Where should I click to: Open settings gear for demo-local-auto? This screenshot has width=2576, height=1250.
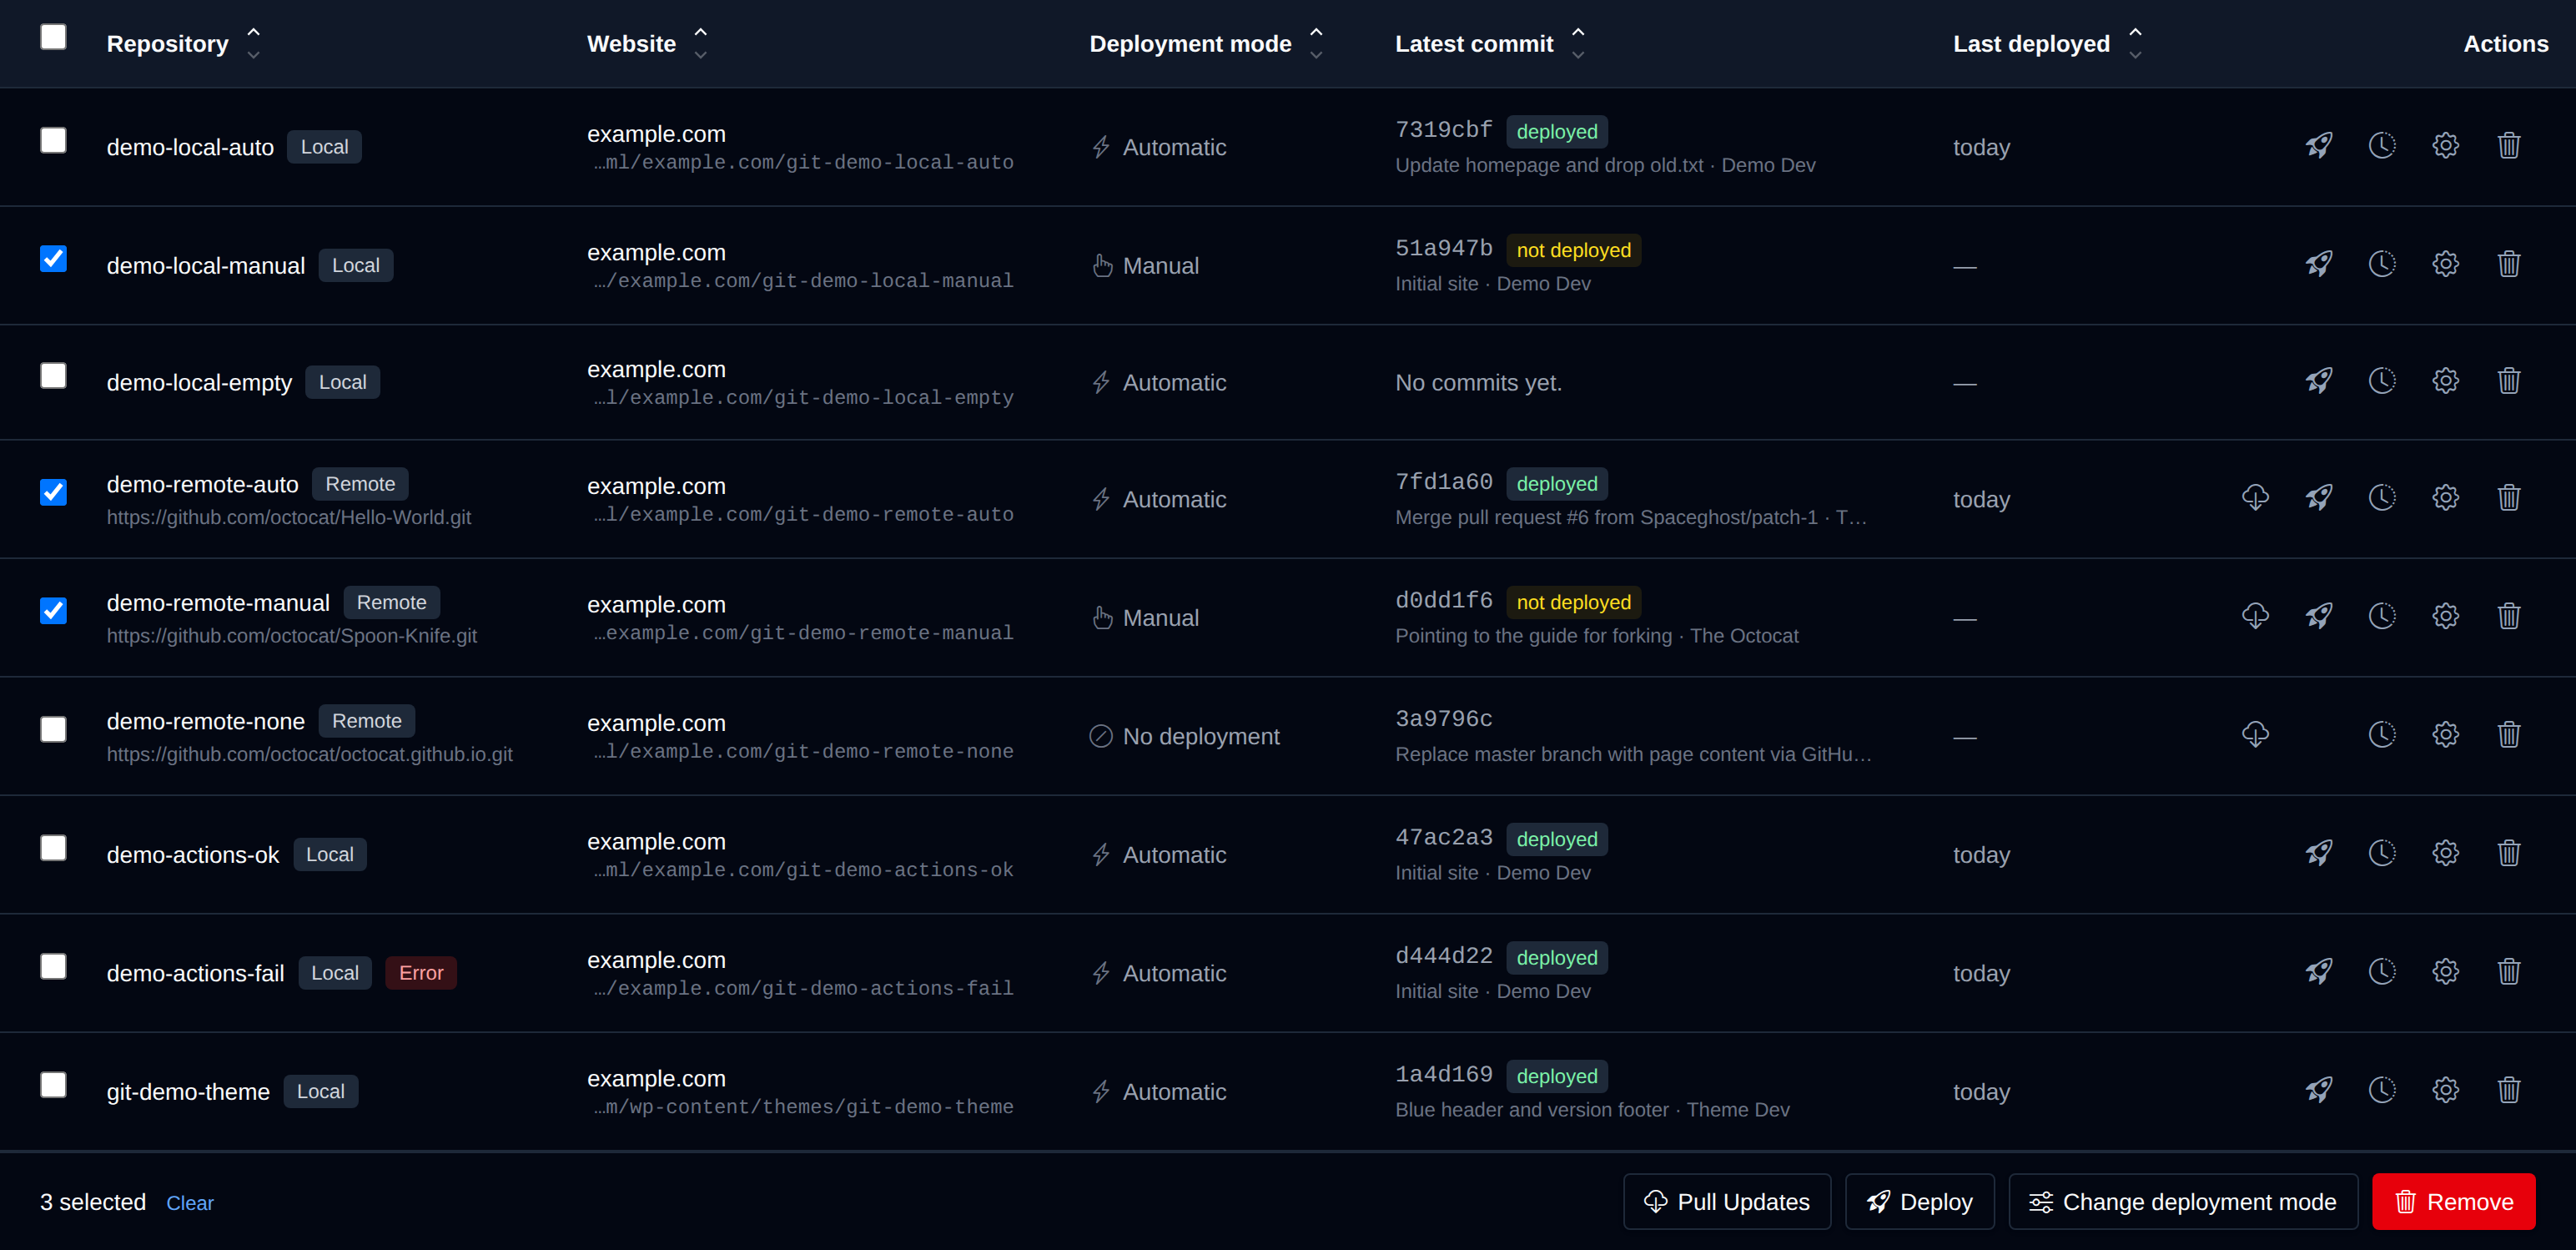coord(2445,146)
